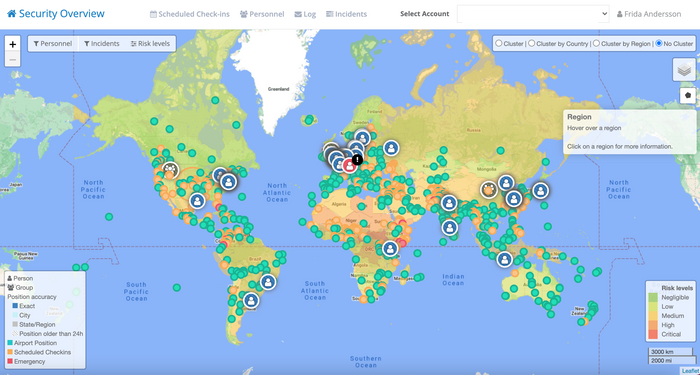Click the person marker in Mexico

click(197, 201)
